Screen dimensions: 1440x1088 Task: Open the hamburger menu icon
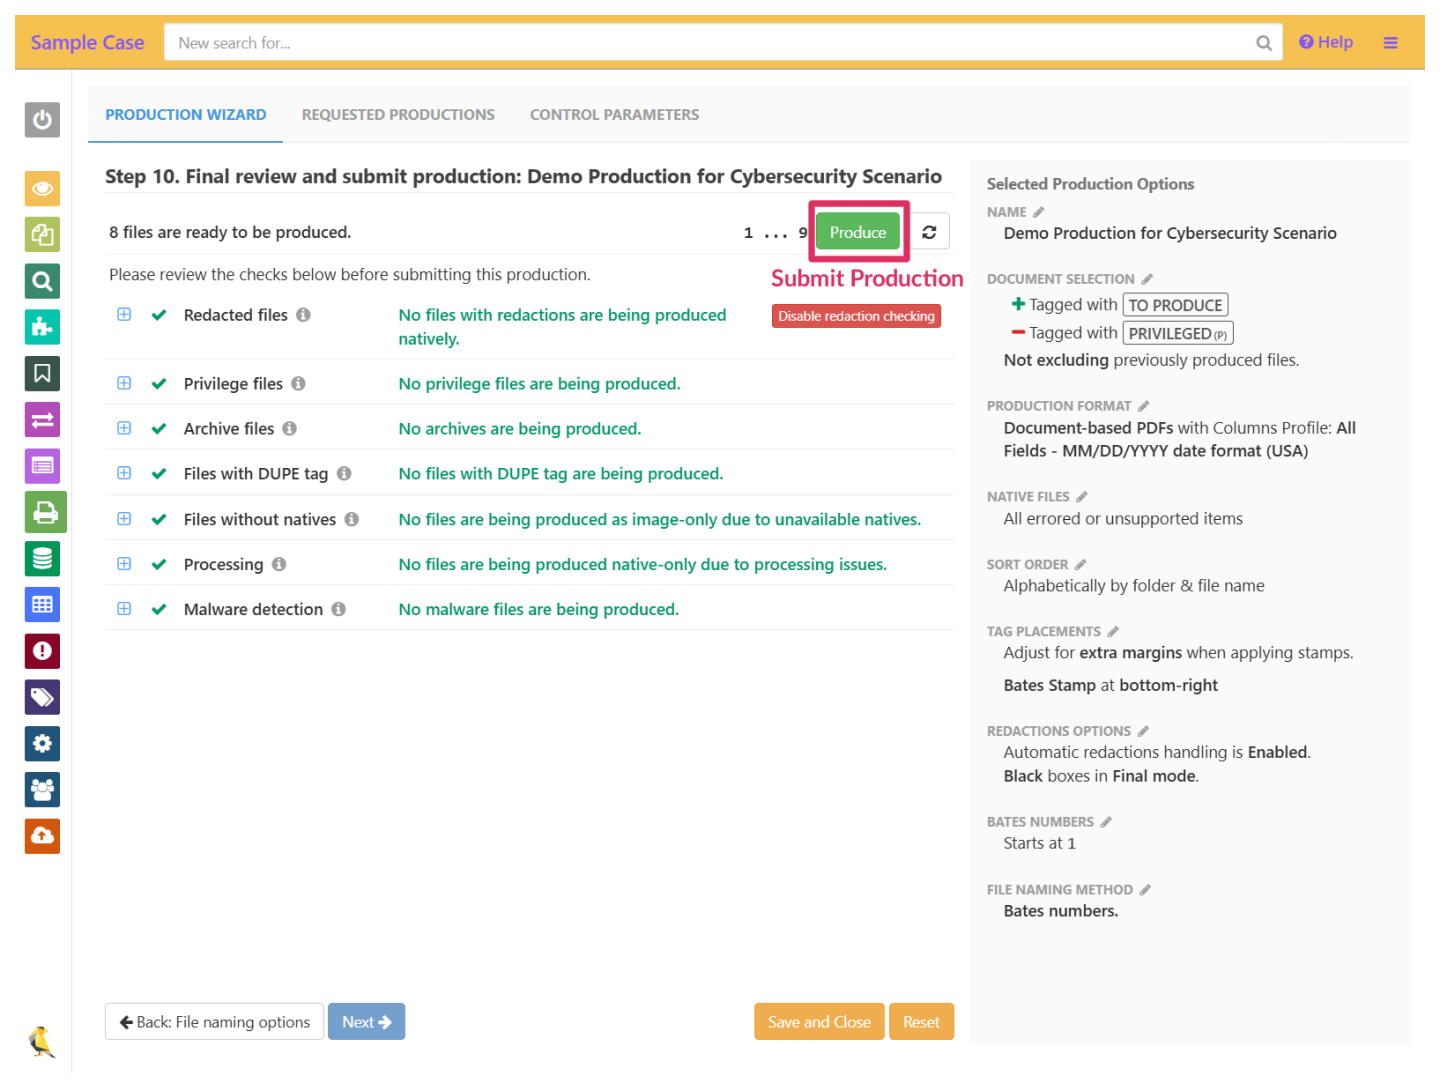coord(1390,43)
